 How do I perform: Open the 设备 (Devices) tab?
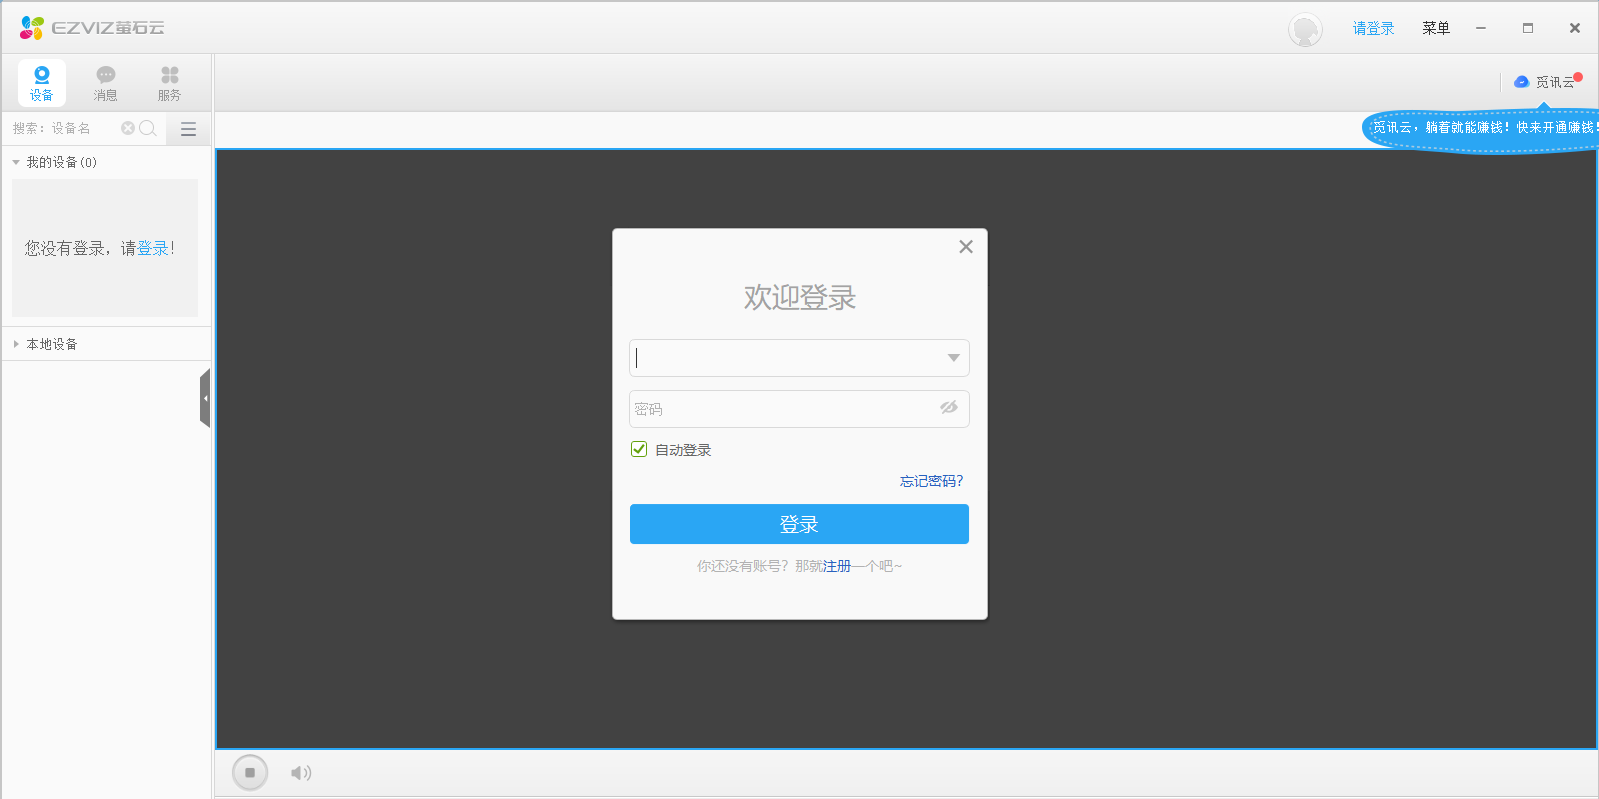(41, 83)
